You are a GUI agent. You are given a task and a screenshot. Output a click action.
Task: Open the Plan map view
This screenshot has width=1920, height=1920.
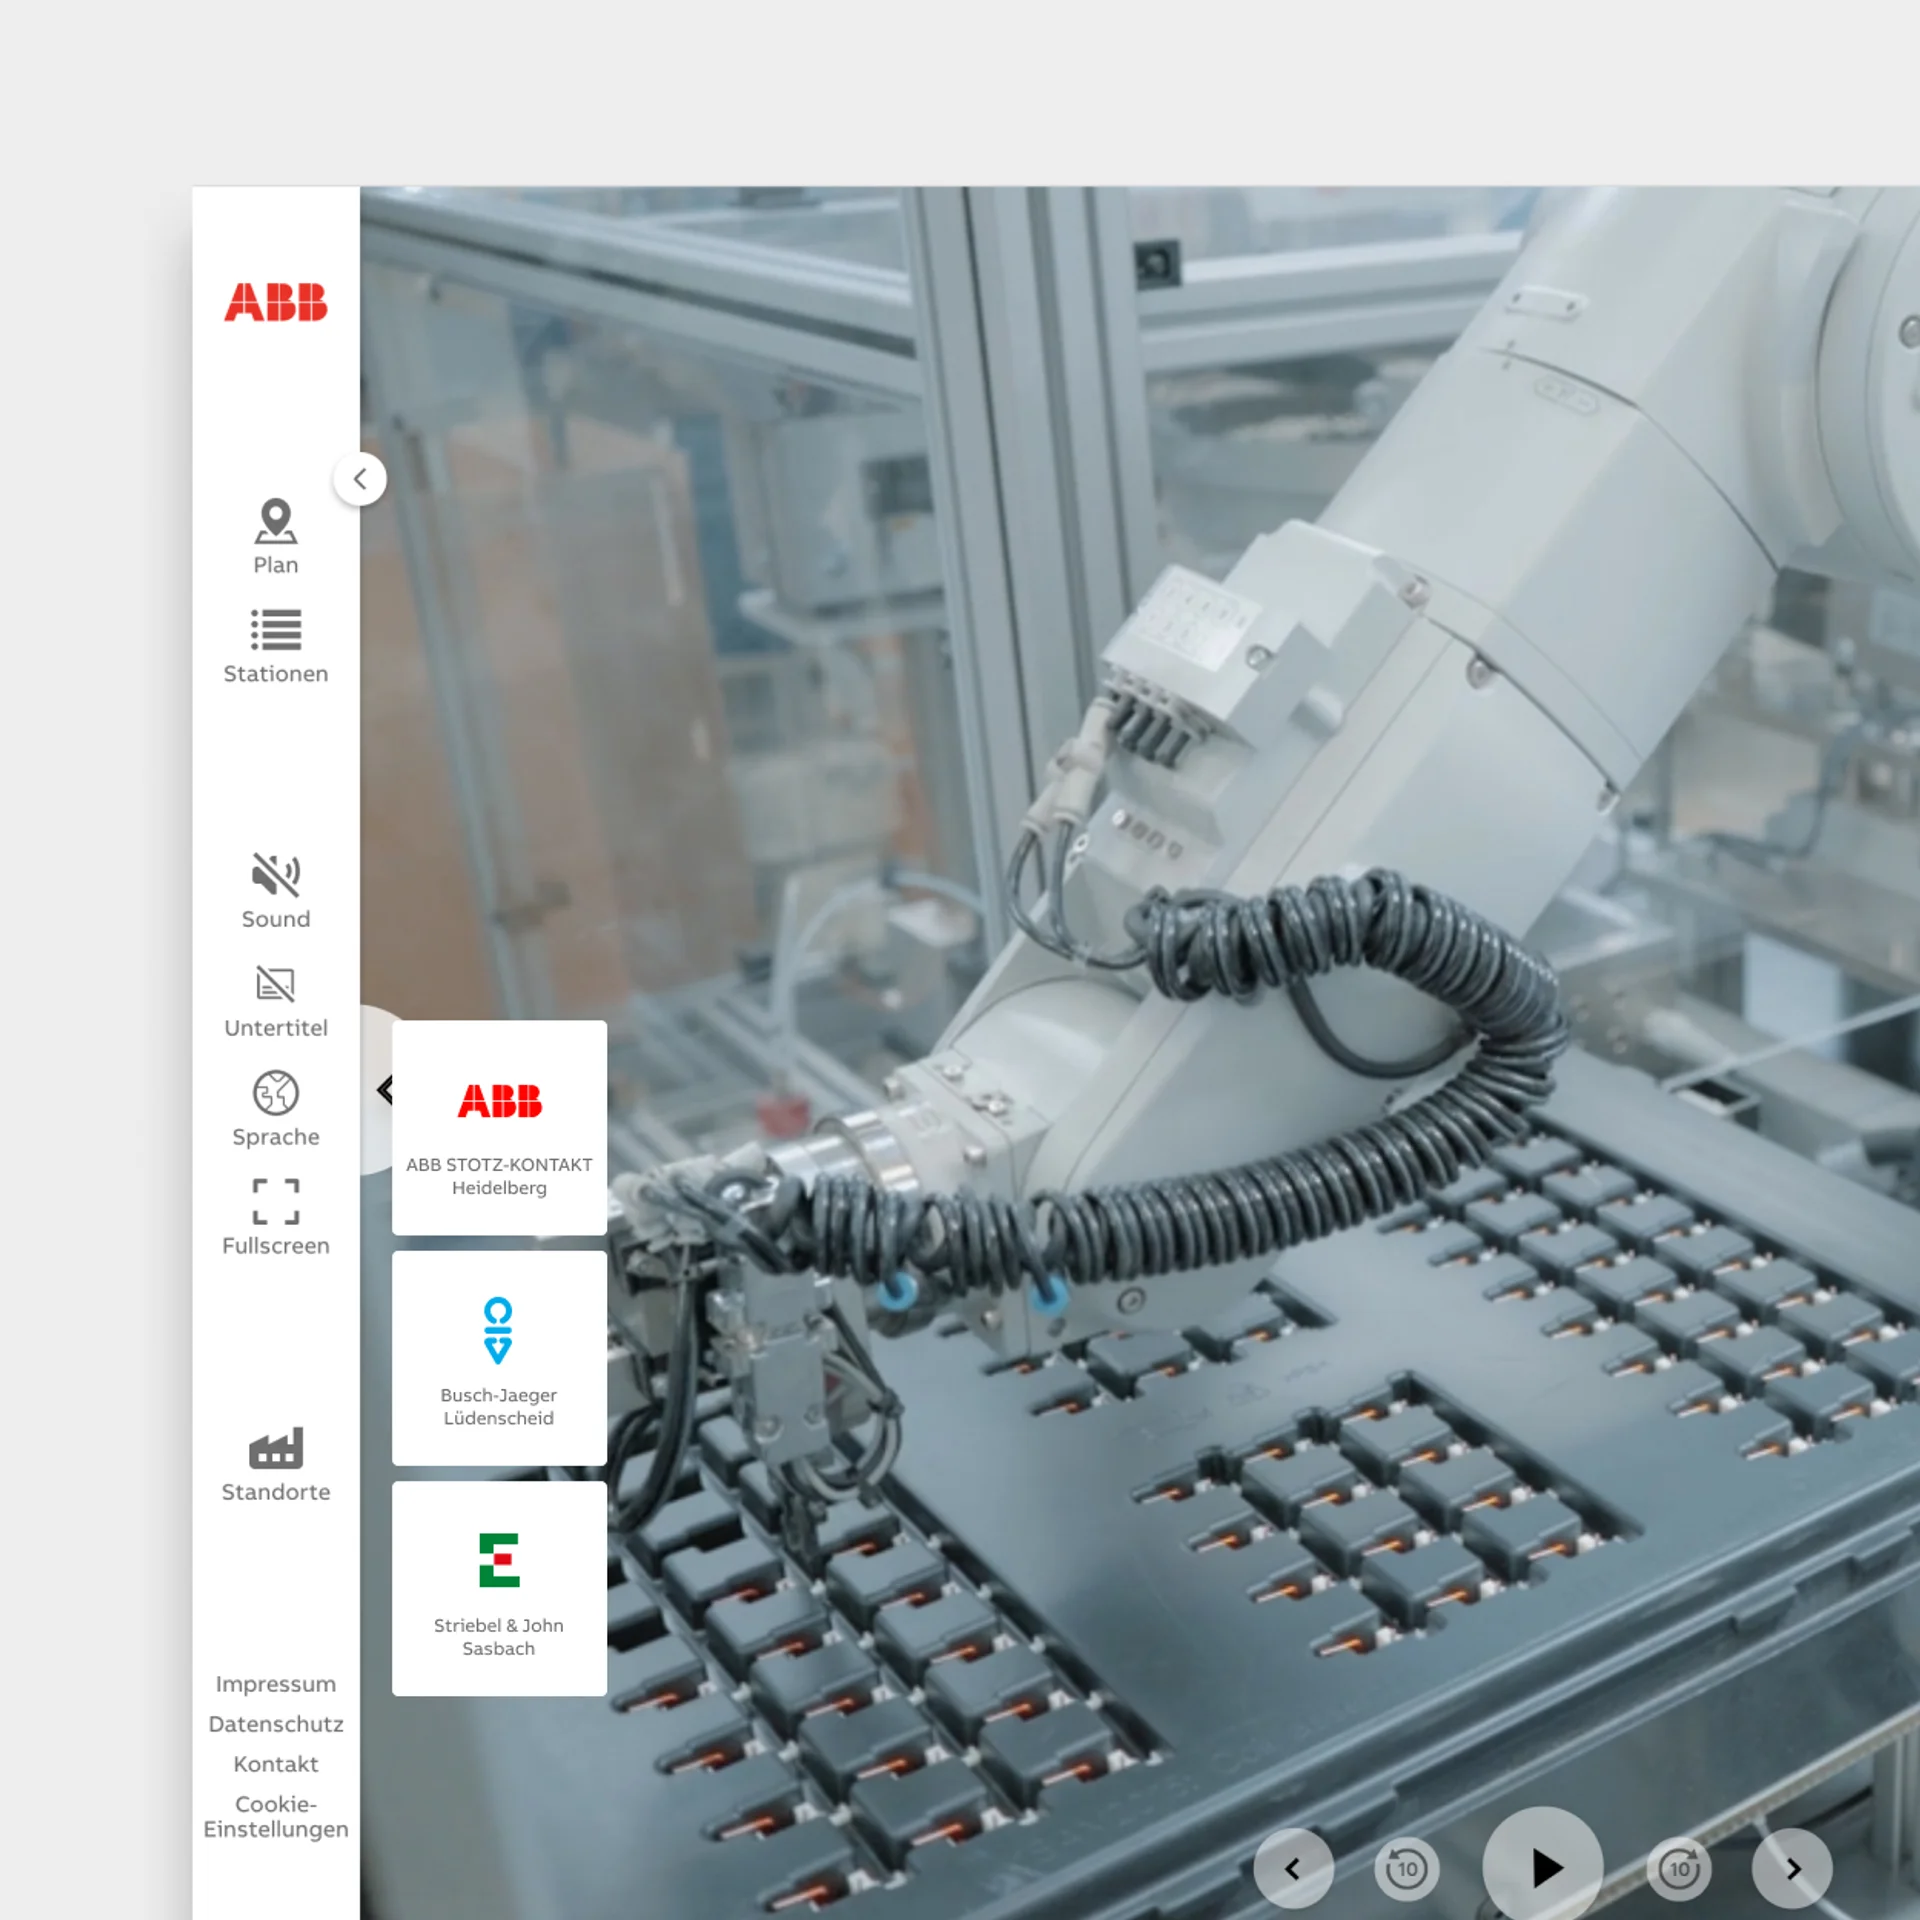pyautogui.click(x=275, y=537)
